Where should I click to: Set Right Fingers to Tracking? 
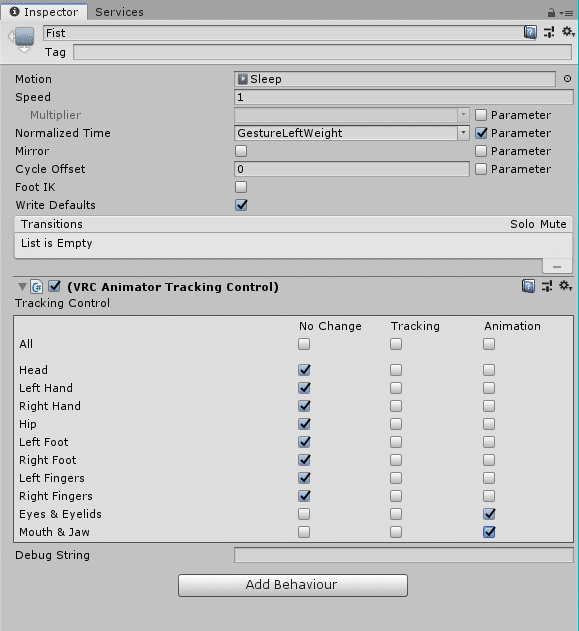point(396,496)
